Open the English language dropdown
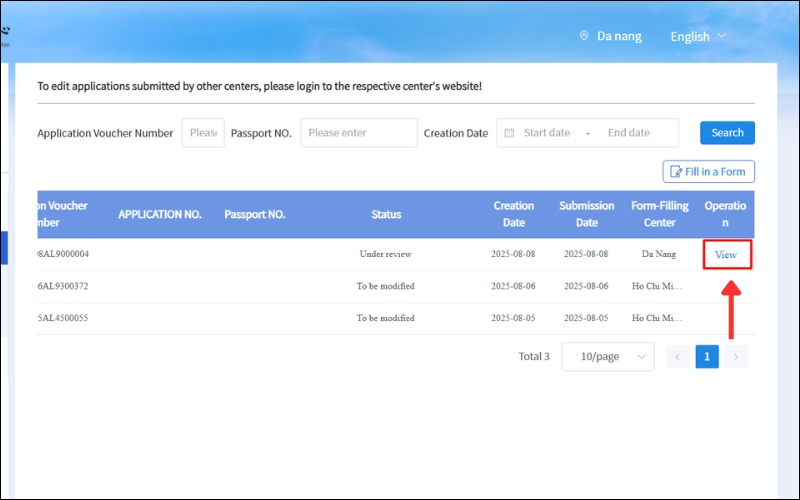Viewport: 800px width, 500px height. point(698,36)
